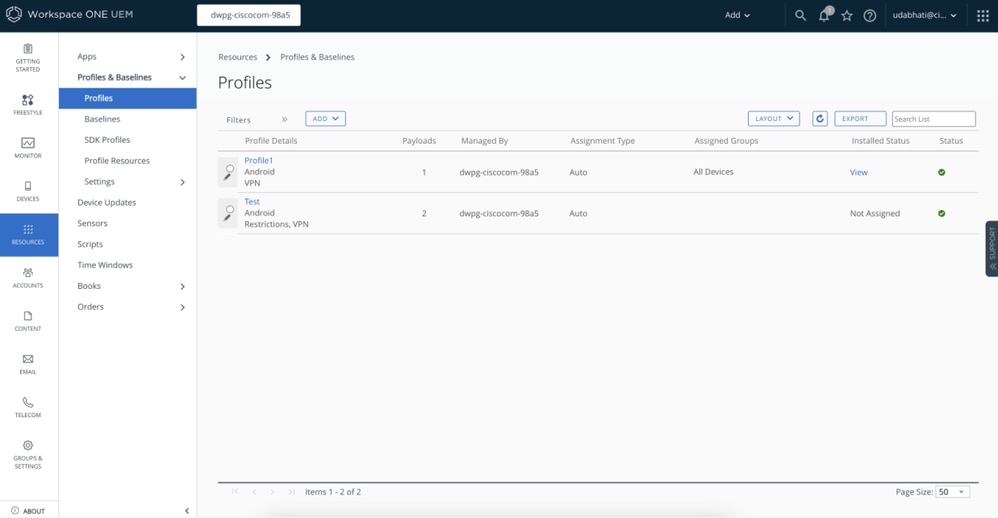Expand the Filters panel arrows

284,119
